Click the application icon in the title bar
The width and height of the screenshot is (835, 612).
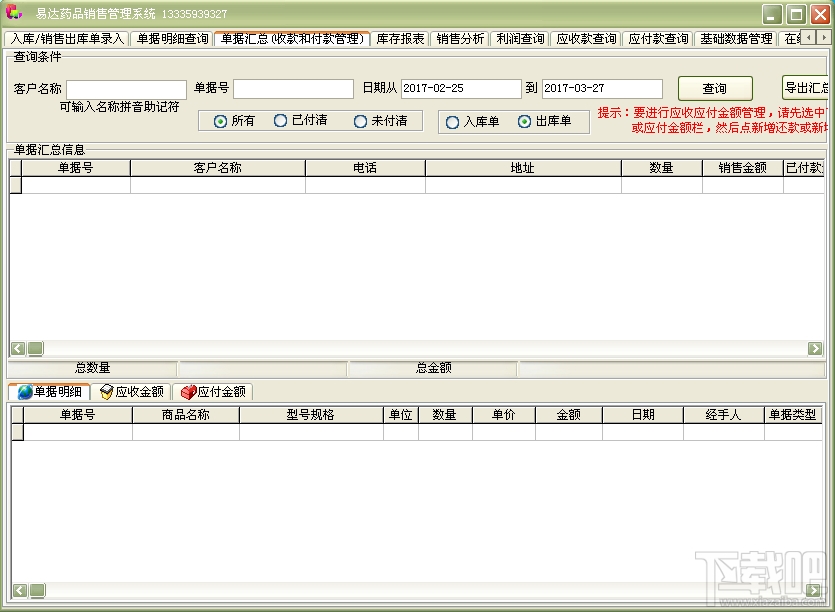pos(14,13)
